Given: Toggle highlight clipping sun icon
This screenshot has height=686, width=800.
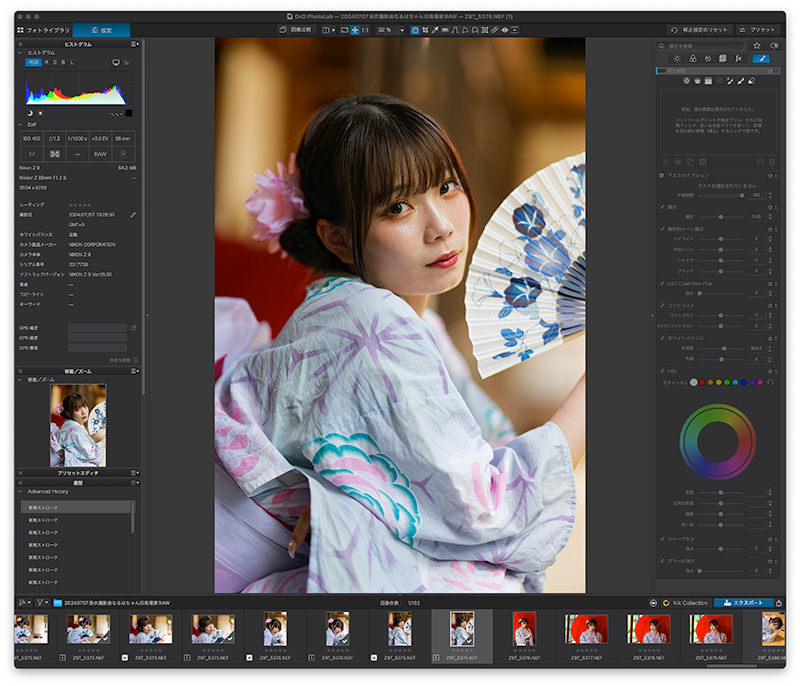Looking at the screenshot, I should tap(40, 113).
